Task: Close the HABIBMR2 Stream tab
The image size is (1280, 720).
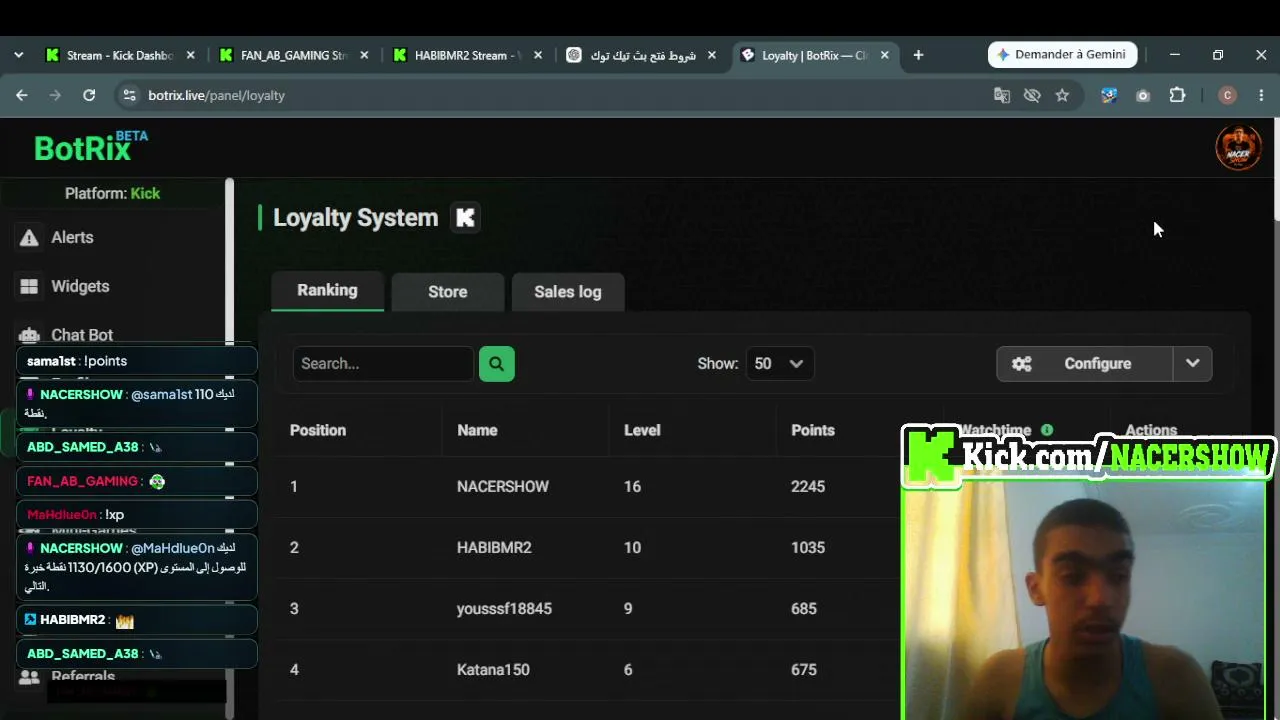Action: (x=538, y=55)
